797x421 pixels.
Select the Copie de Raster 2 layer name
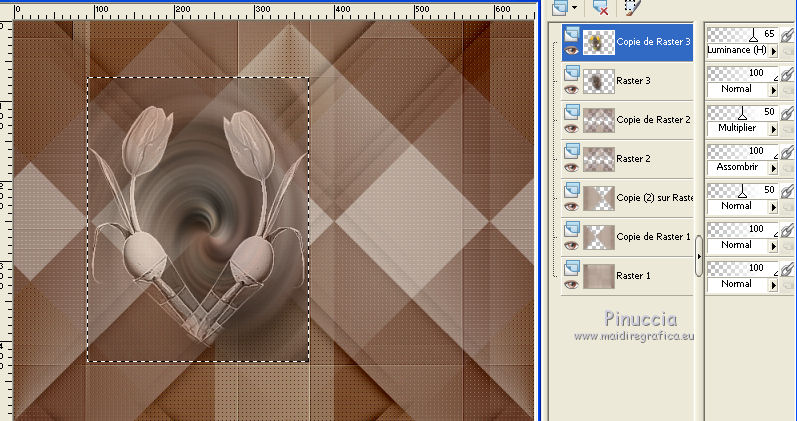[x=654, y=120]
